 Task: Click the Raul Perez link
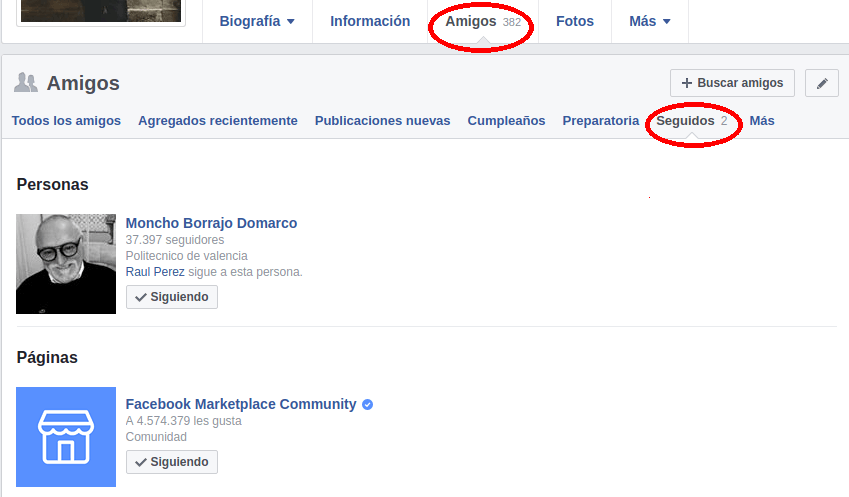155,272
